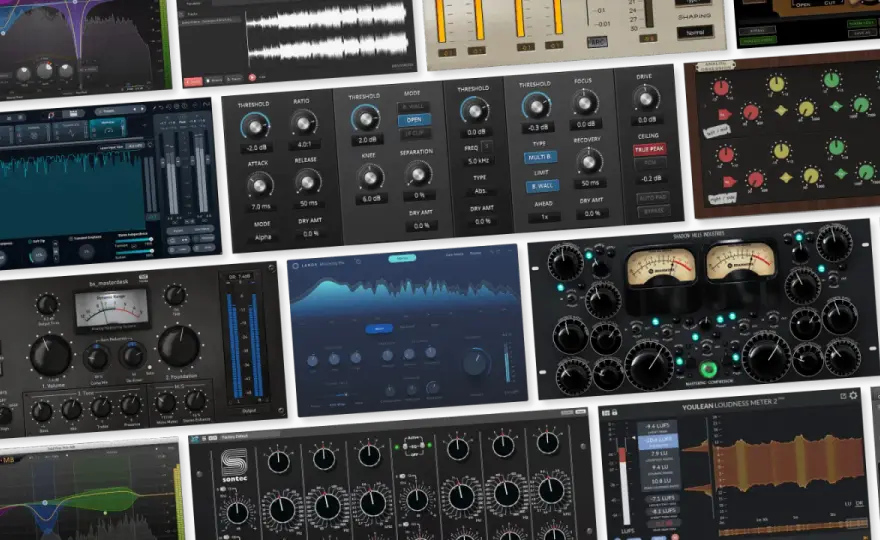
Task: Click the KNEE knob at 6.0 dB
Action: (x=370, y=177)
